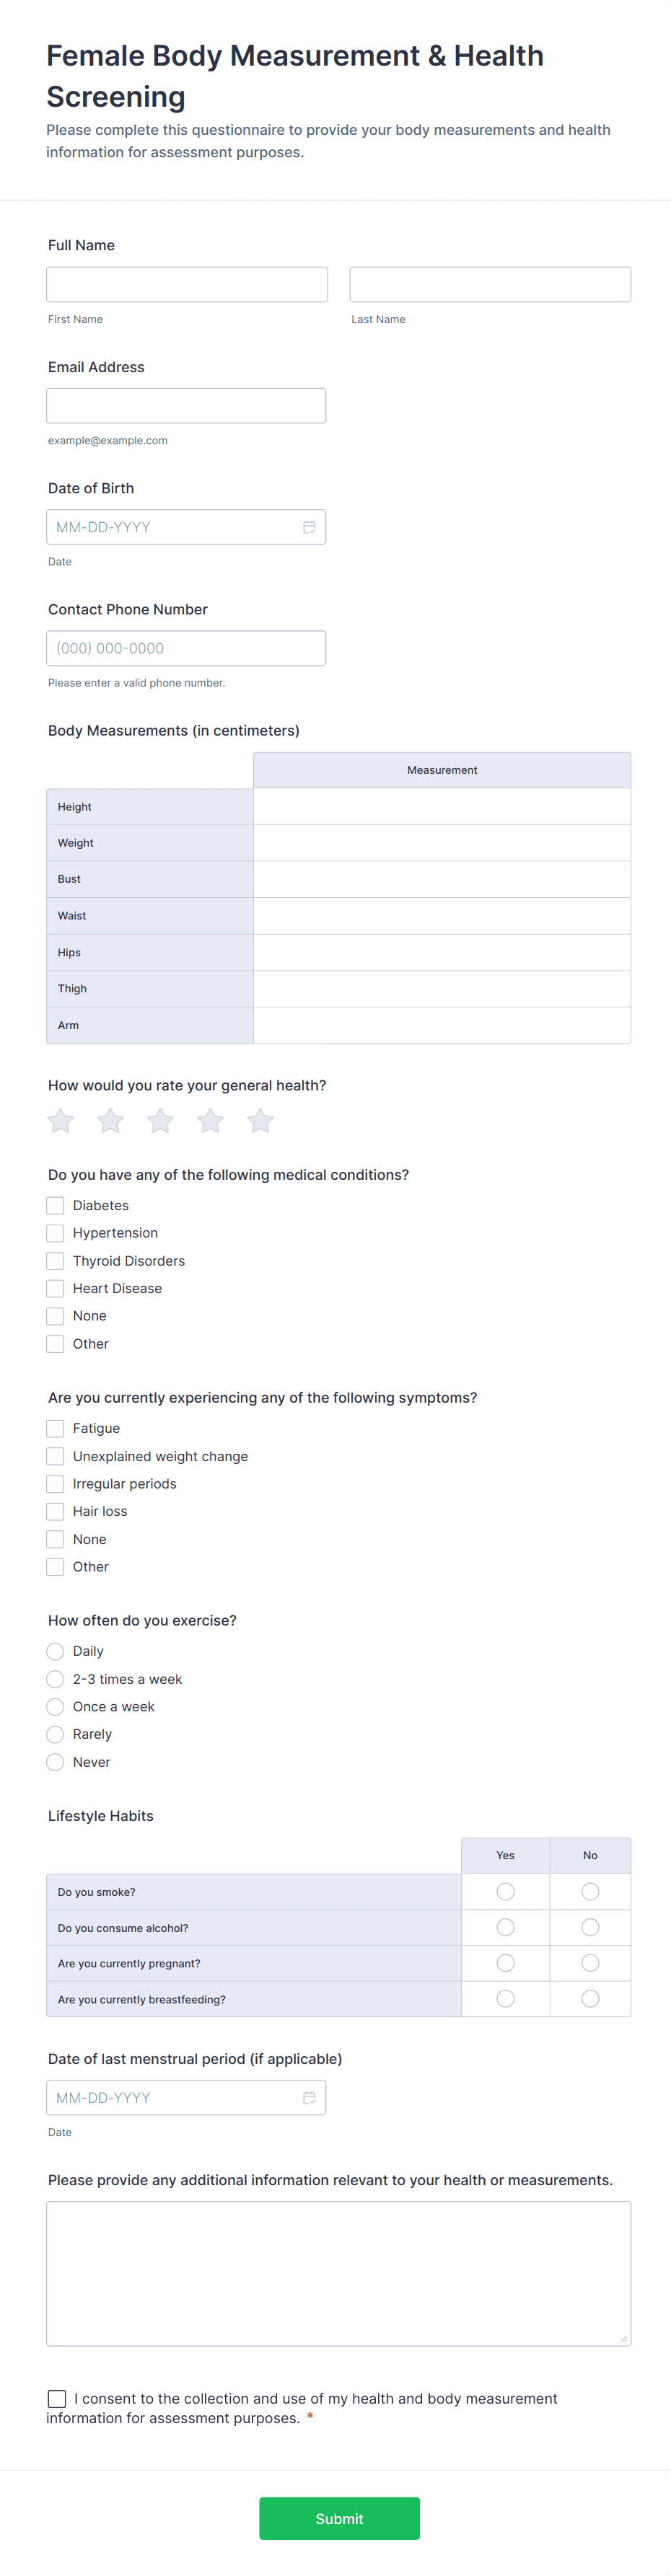Click the Height measurement cell
671x2576 pixels.
[x=441, y=807]
